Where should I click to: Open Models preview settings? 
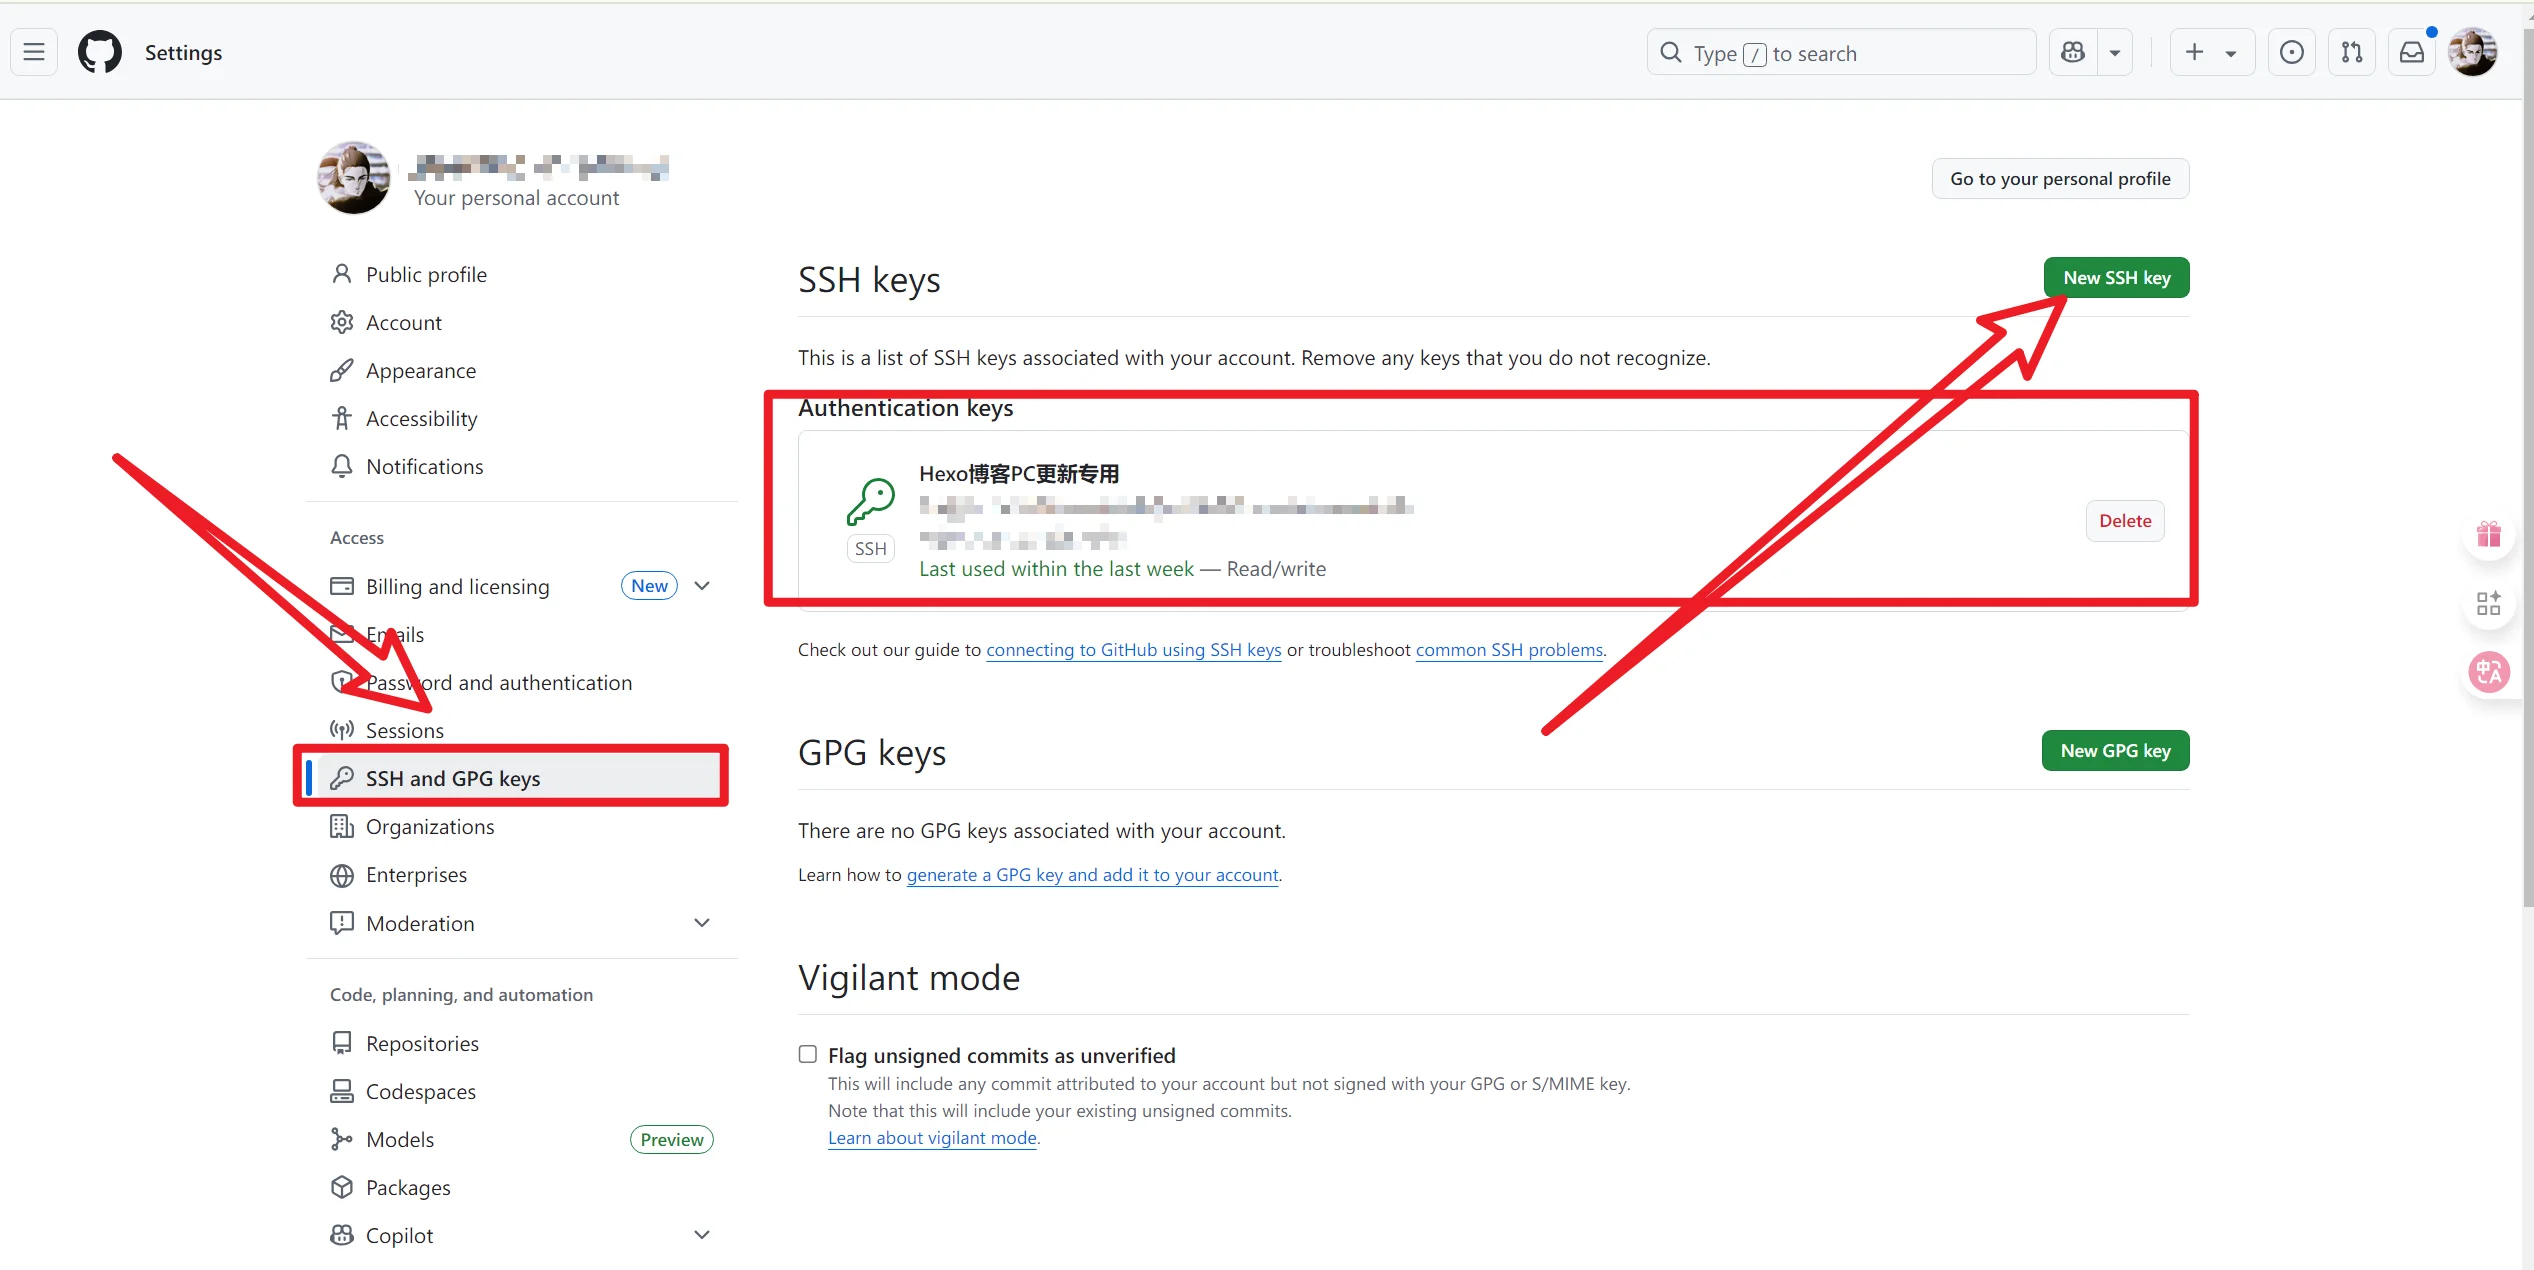[x=520, y=1140]
